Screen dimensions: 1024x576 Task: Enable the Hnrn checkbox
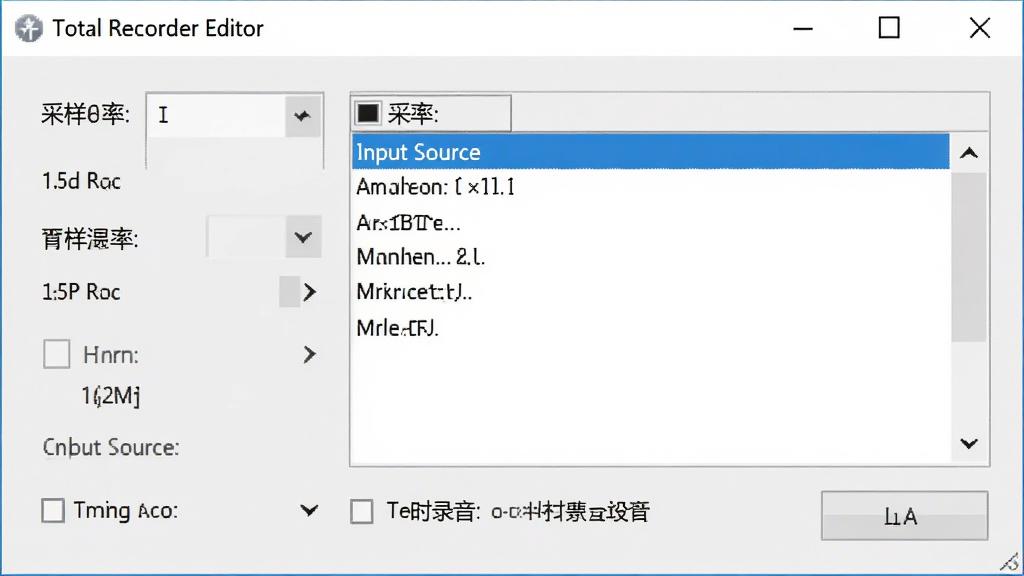57,355
